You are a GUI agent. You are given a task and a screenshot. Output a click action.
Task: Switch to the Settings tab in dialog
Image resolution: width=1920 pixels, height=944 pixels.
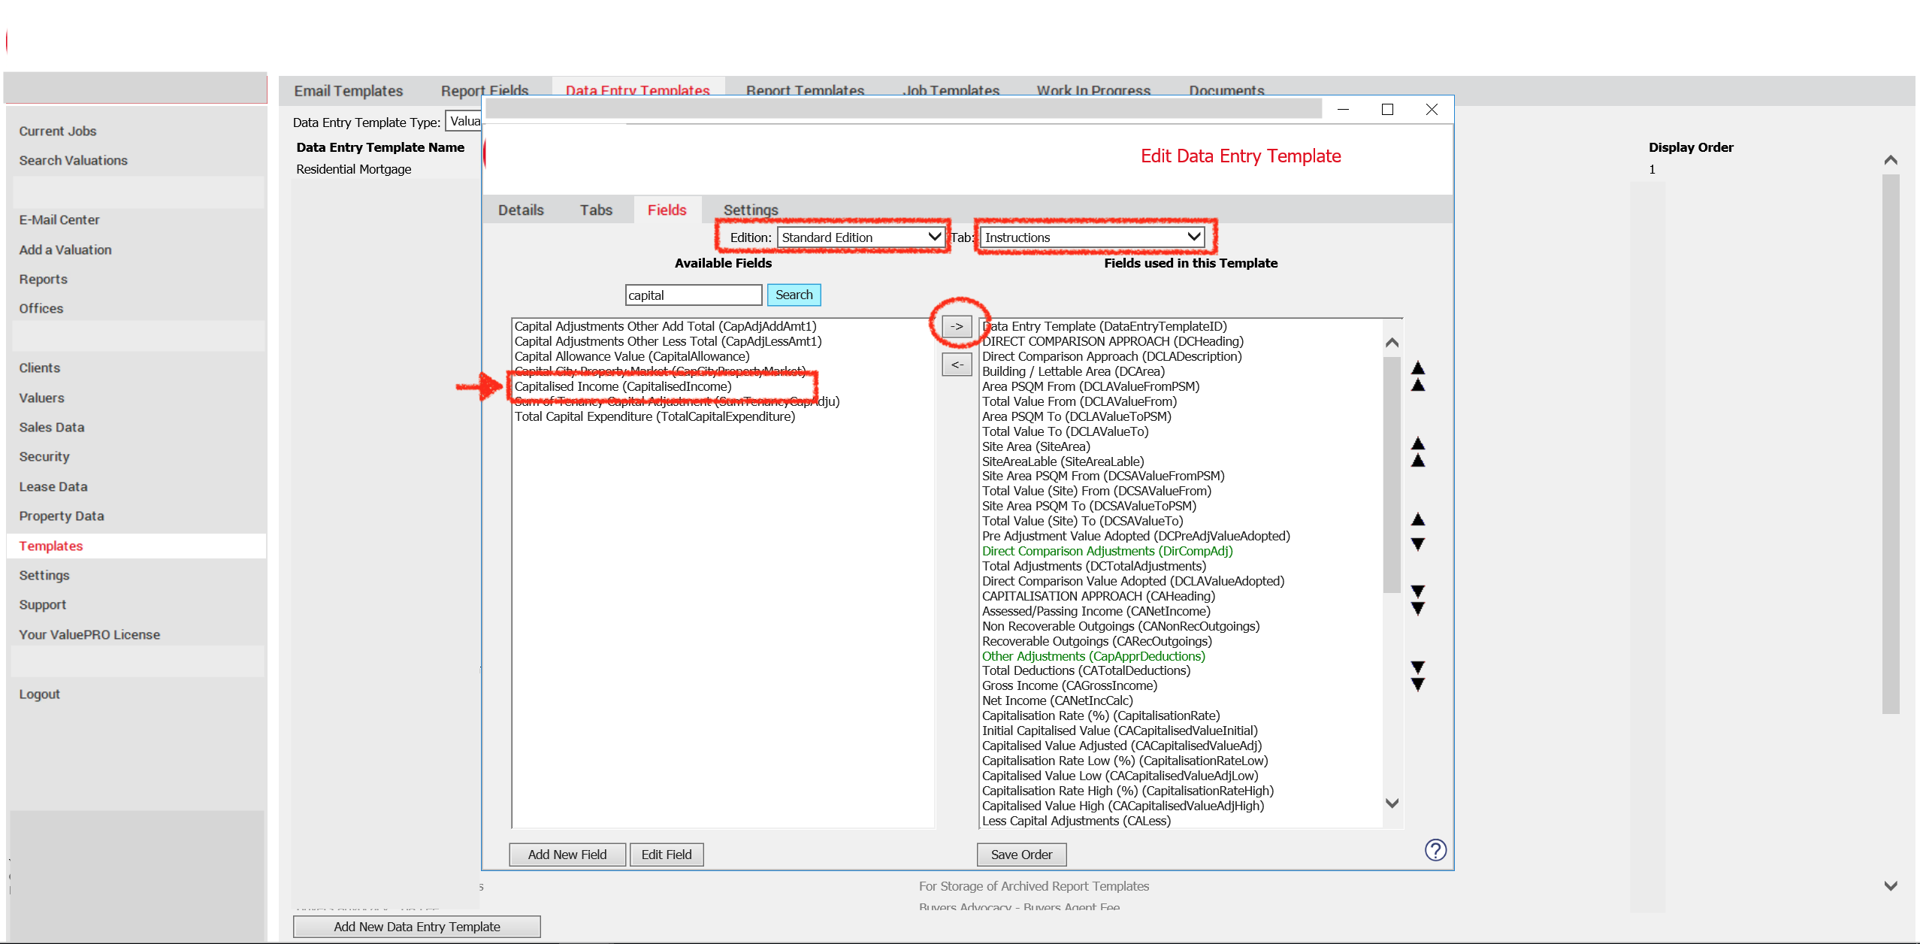pyautogui.click(x=750, y=210)
